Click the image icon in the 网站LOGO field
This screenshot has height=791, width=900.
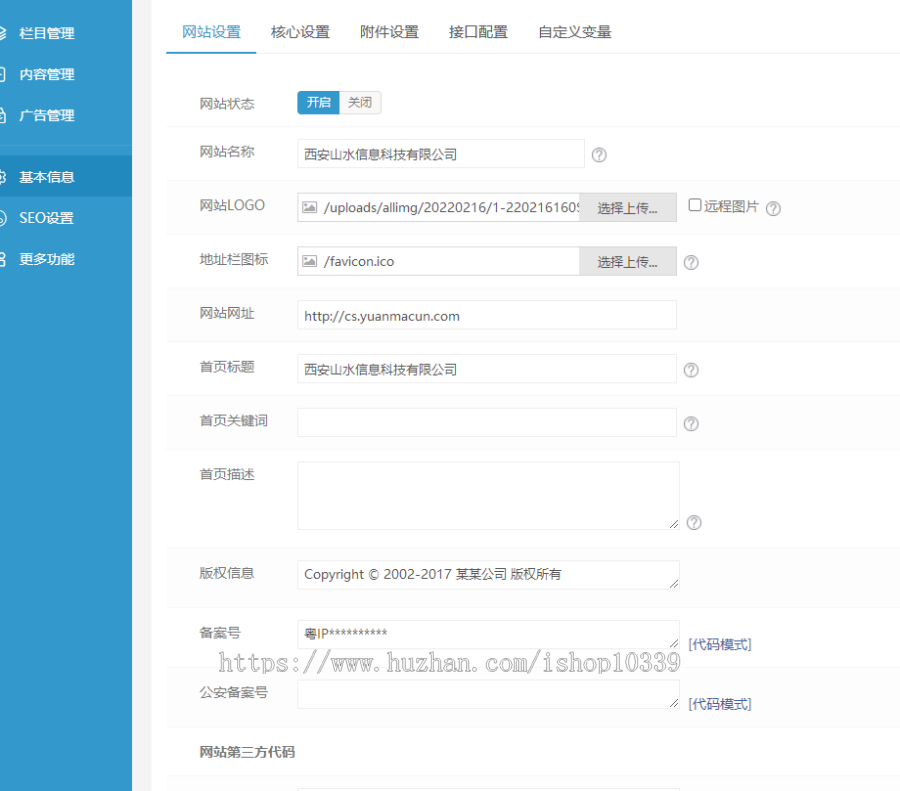click(x=309, y=207)
